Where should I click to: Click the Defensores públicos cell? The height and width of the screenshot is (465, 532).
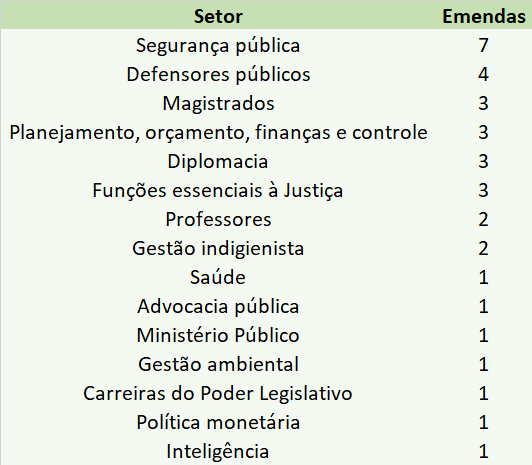click(218, 75)
